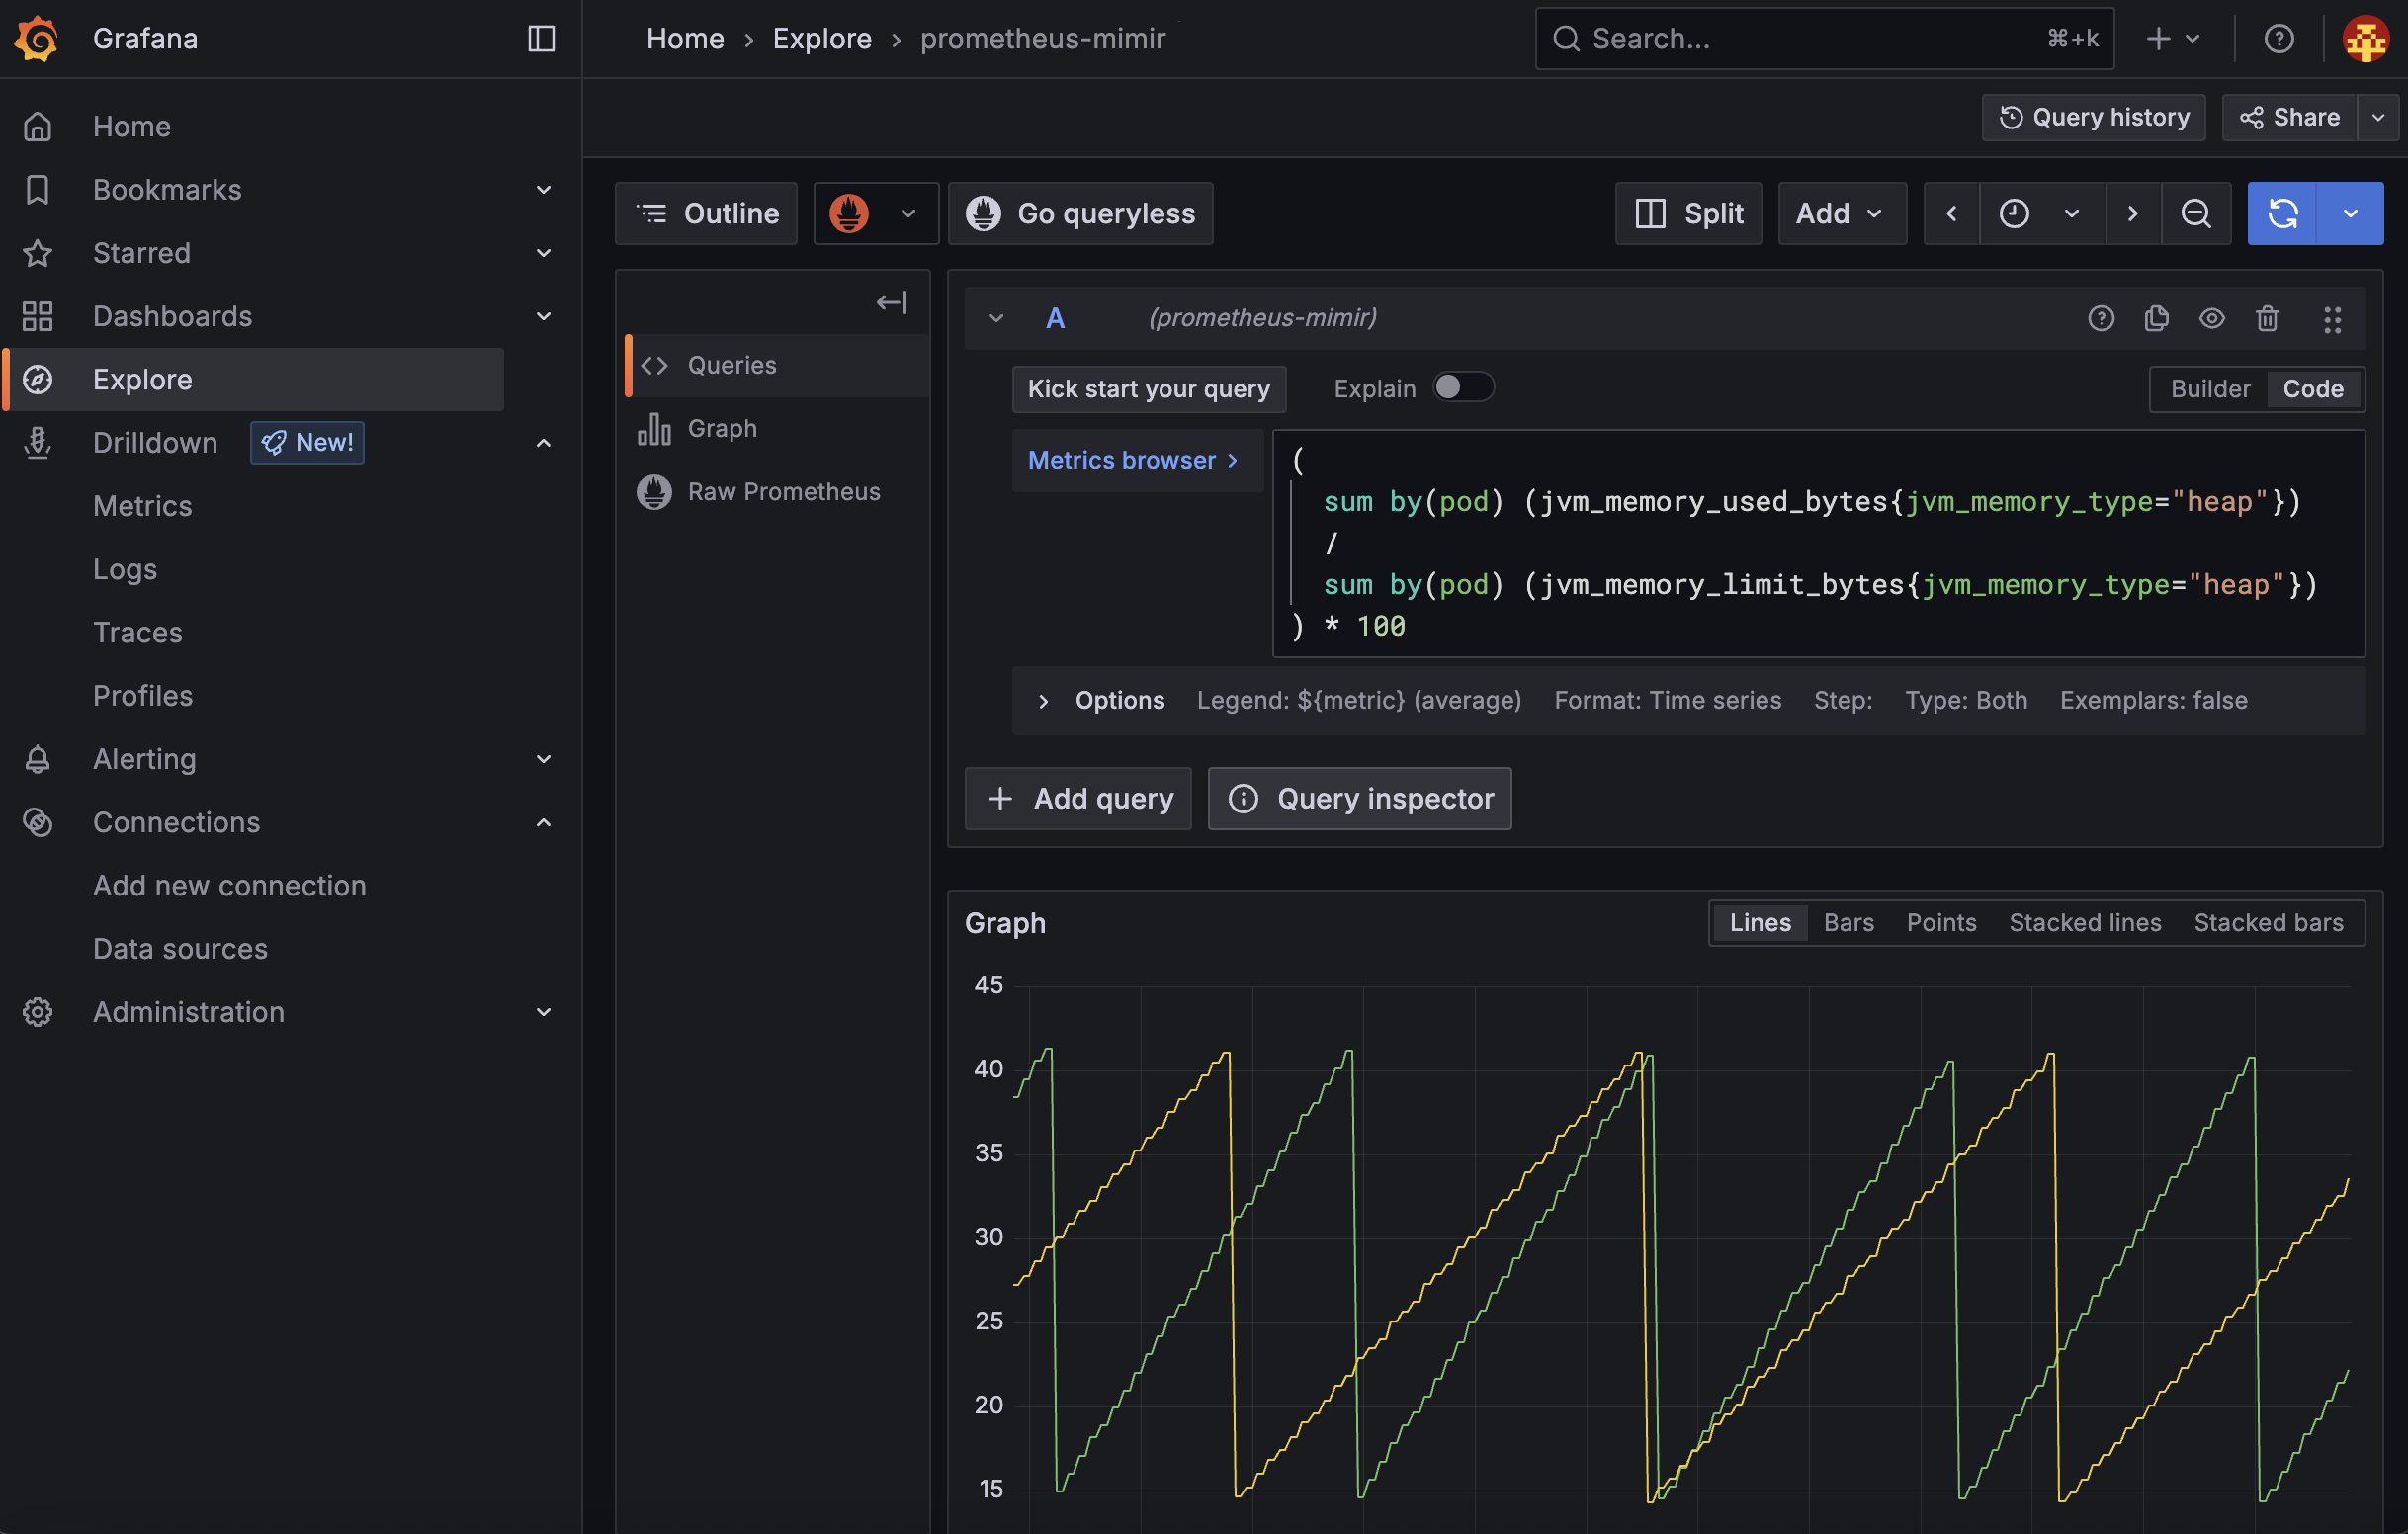The height and width of the screenshot is (1534, 2408).
Task: Open Data sources page
Action: 180,948
